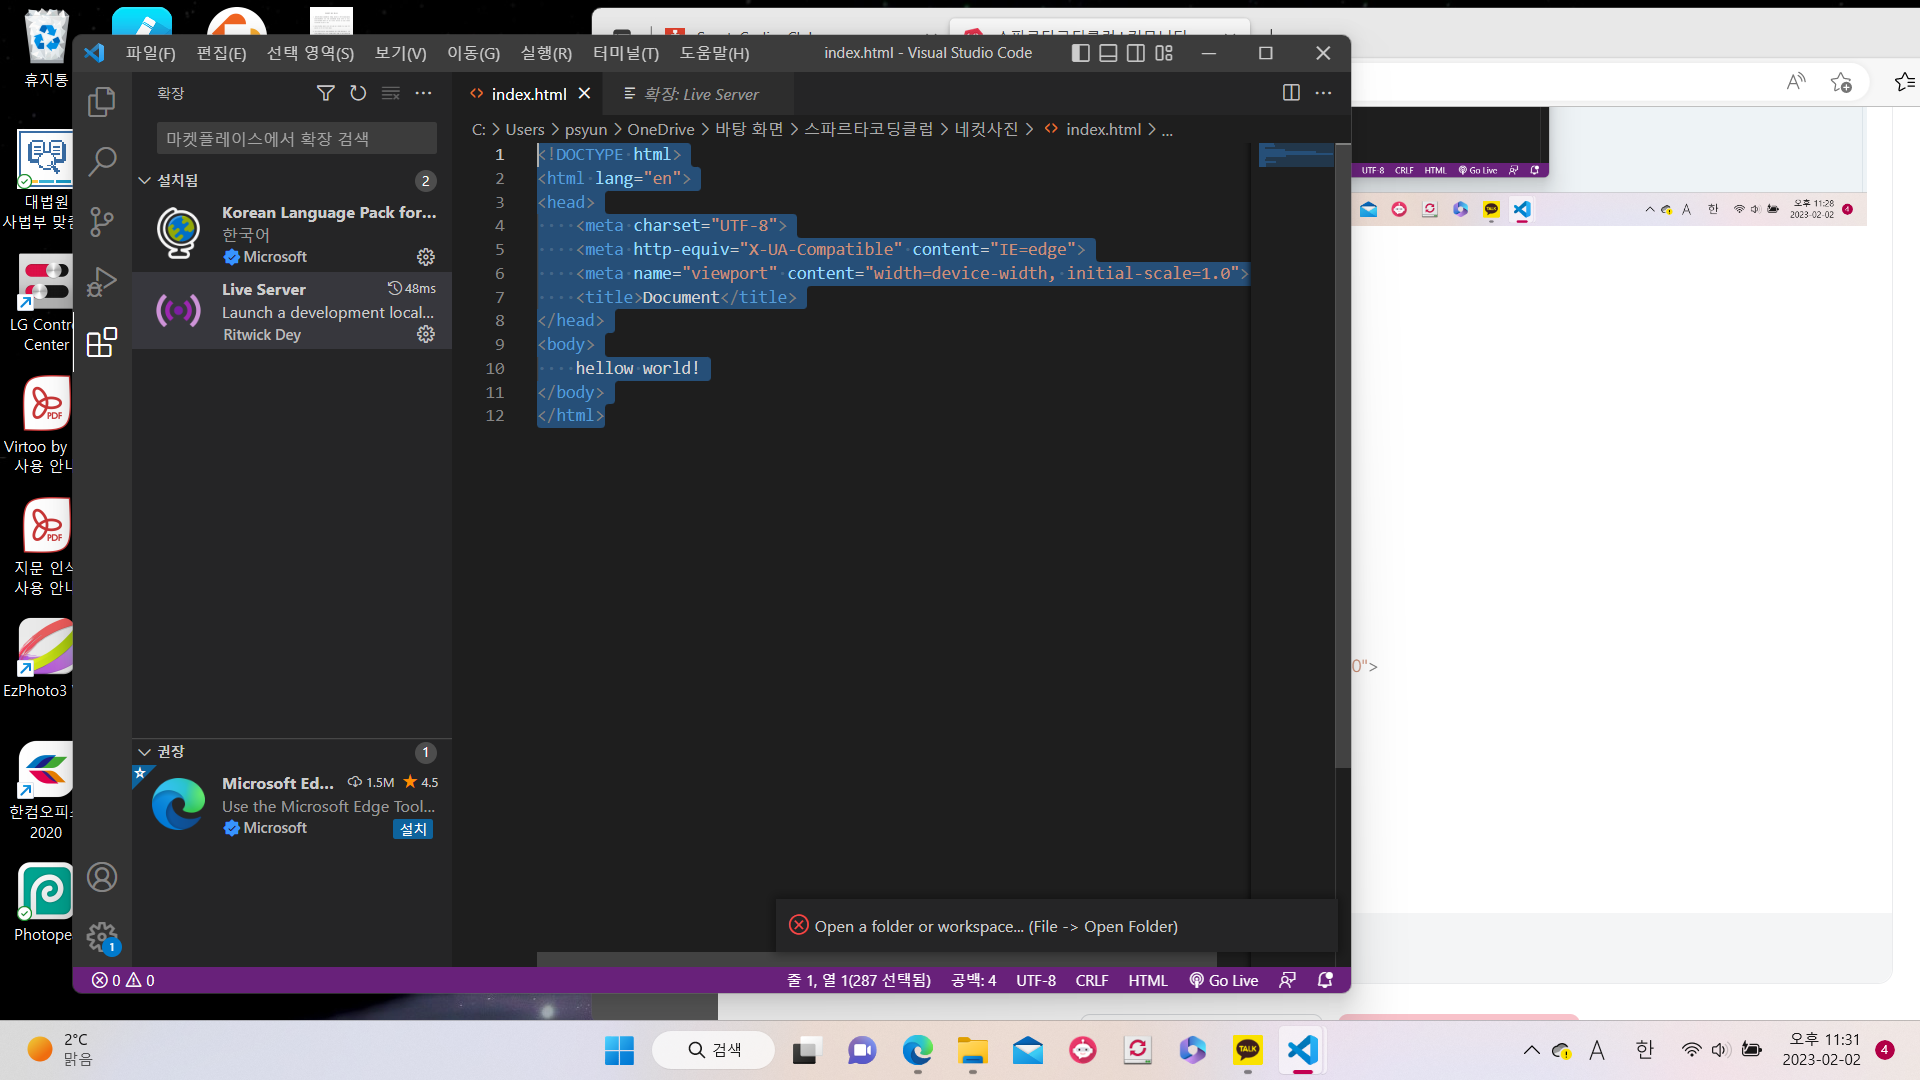
Task: Open the Accounts menu icon
Action: pyautogui.click(x=102, y=877)
